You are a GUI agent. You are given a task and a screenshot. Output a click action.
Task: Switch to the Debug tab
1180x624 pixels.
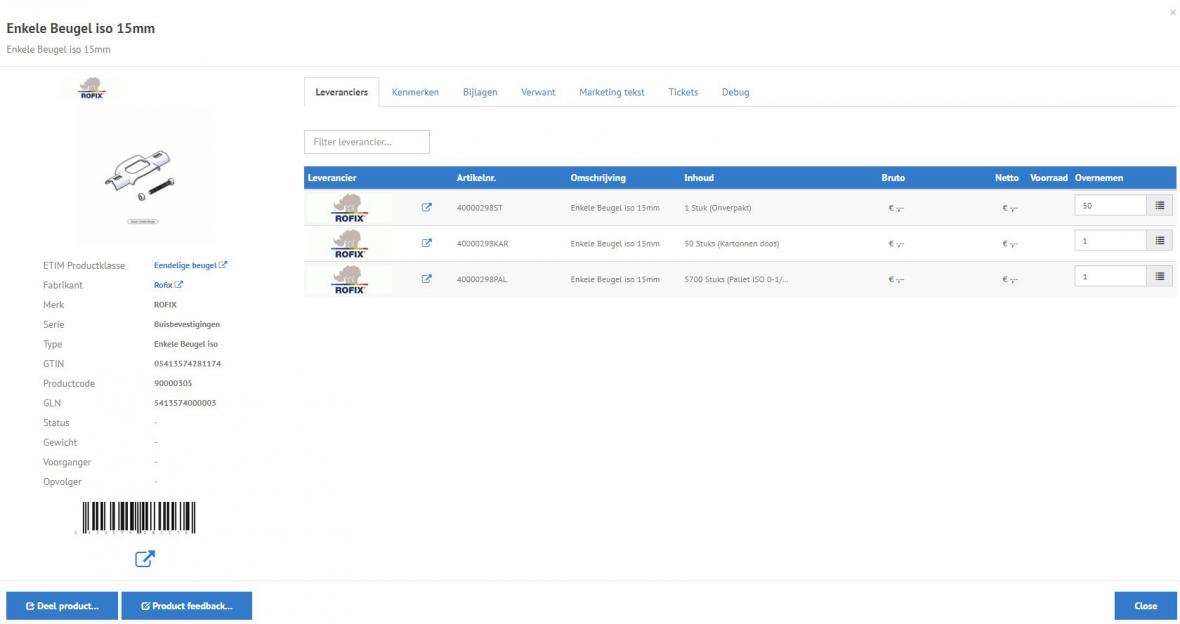(736, 92)
